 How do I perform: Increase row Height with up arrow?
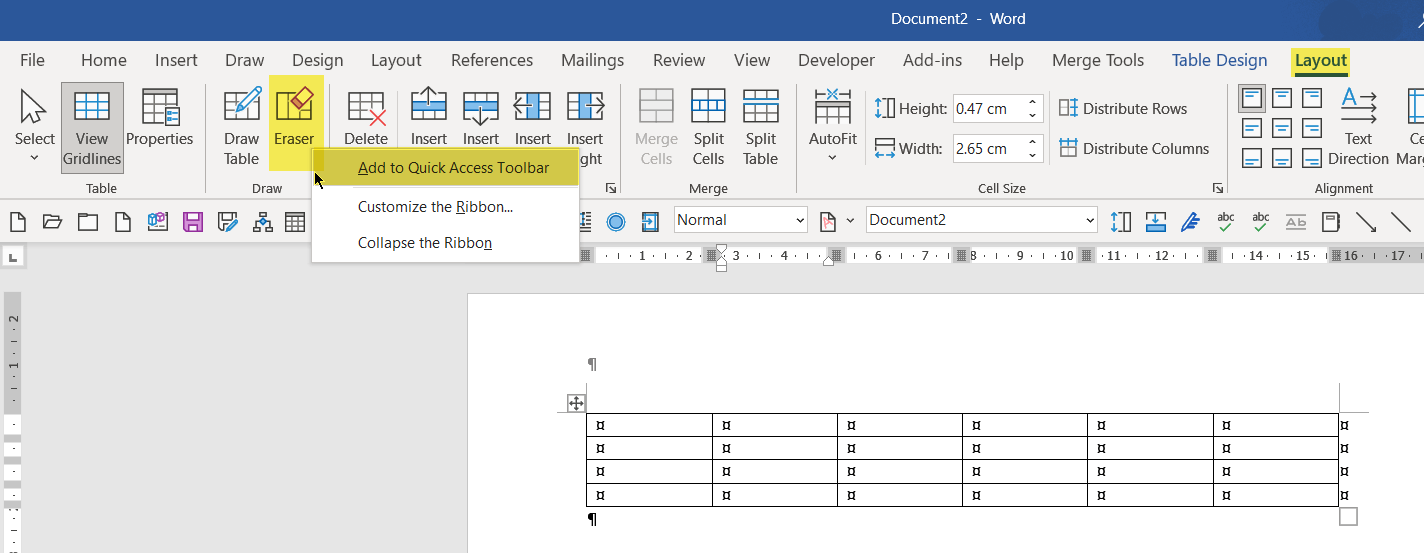[x=1033, y=102]
